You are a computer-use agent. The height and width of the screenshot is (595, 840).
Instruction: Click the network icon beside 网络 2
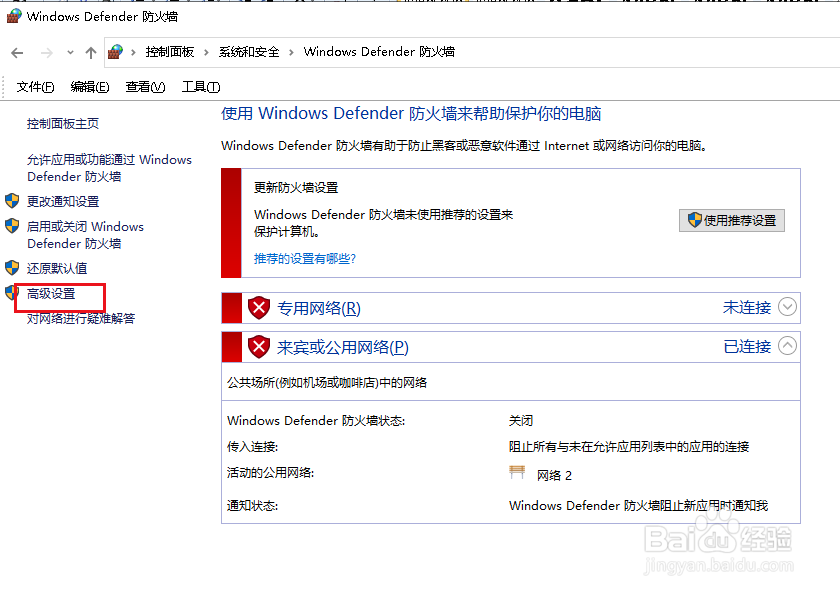click(517, 474)
